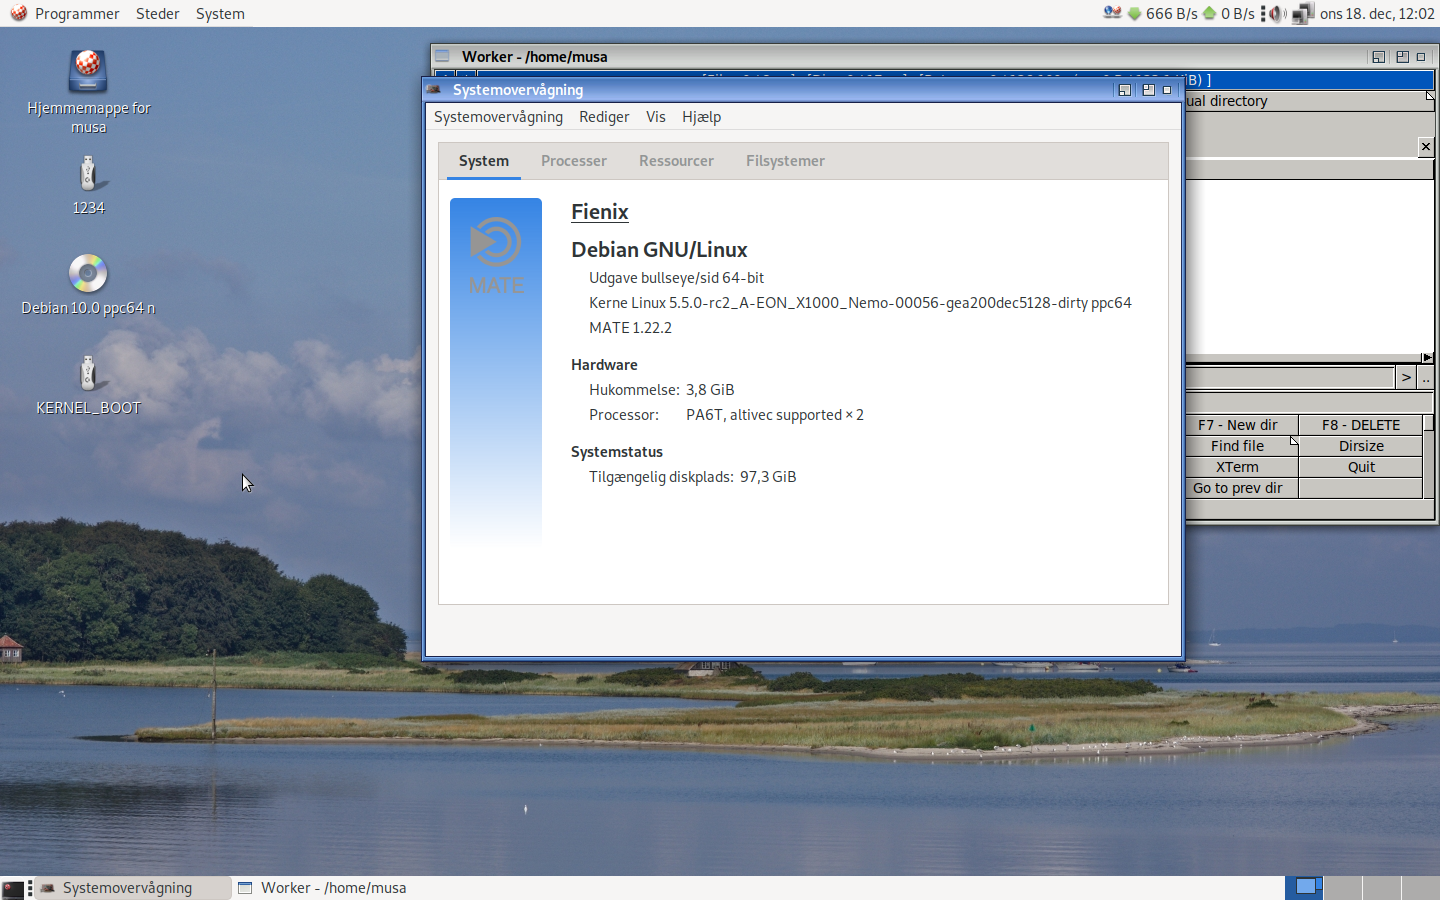This screenshot has height=900, width=1440.
Task: Click the network connection icon in panel
Action: click(x=1302, y=14)
